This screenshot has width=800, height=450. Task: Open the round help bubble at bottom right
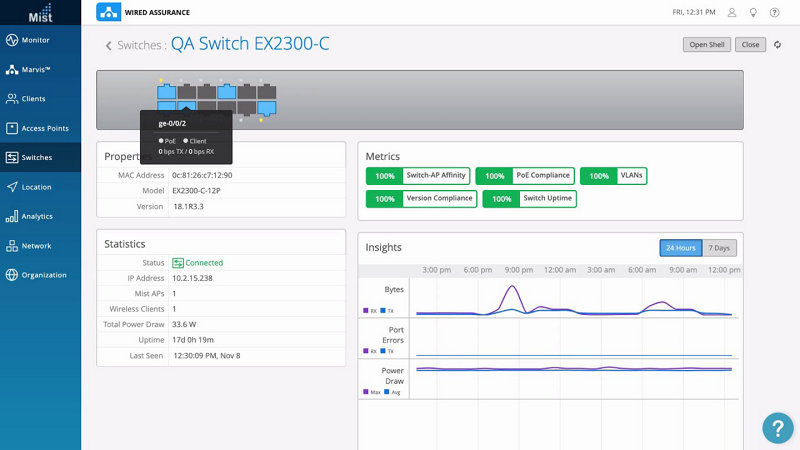click(778, 428)
